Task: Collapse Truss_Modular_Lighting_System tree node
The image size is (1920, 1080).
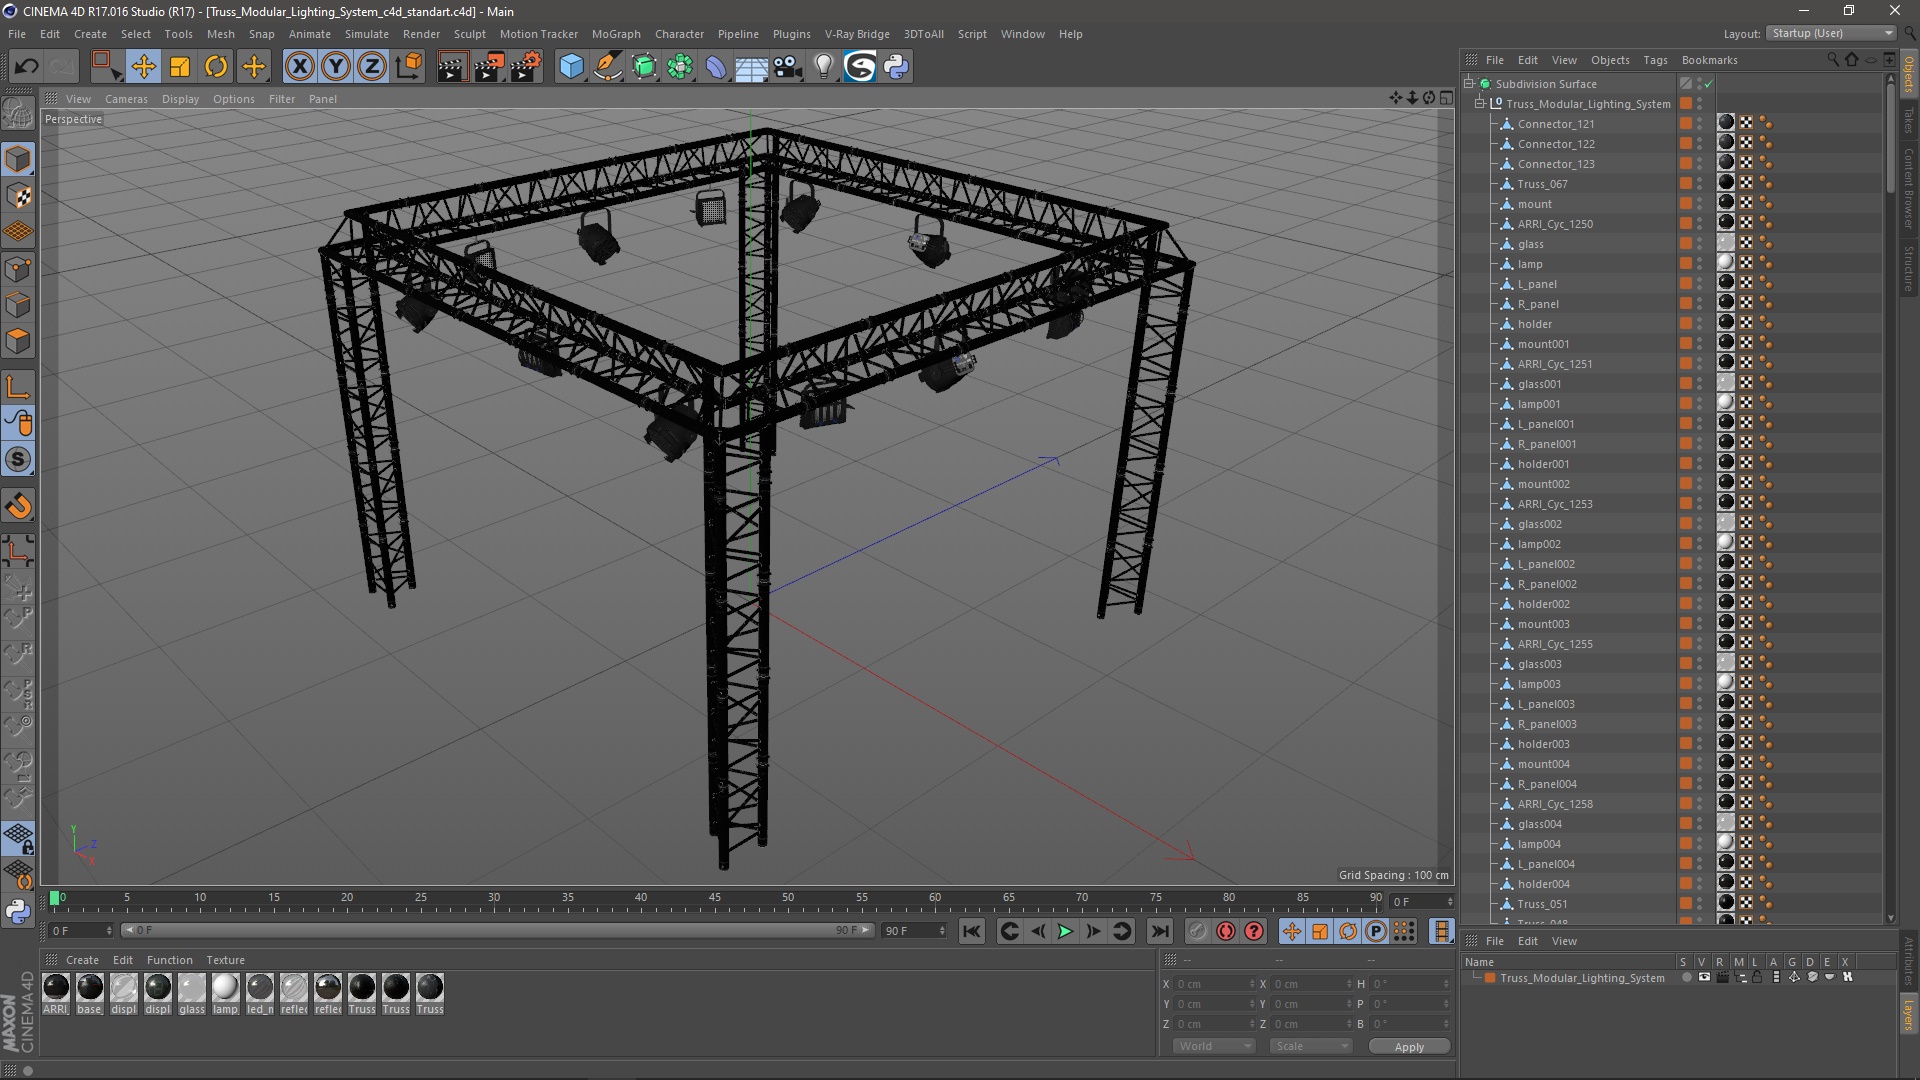Action: 1480,104
